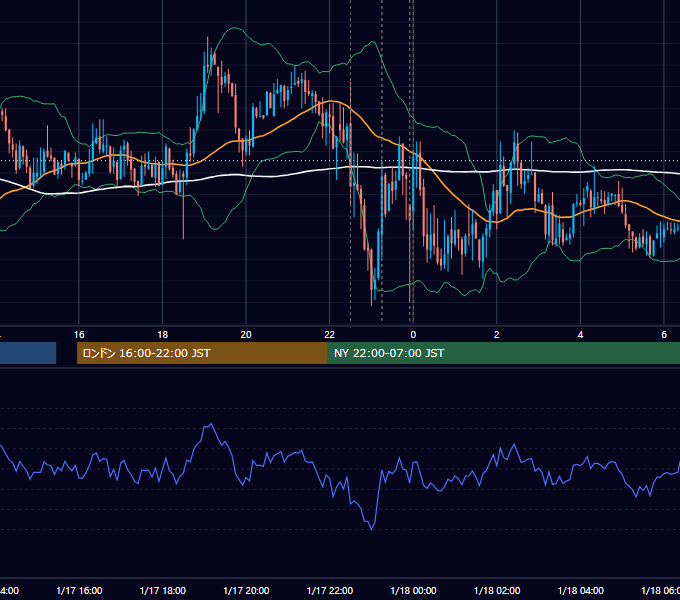Click the ロンドン 16:00-22:00 JST session bar
This screenshot has width=680, height=600.
[202, 353]
